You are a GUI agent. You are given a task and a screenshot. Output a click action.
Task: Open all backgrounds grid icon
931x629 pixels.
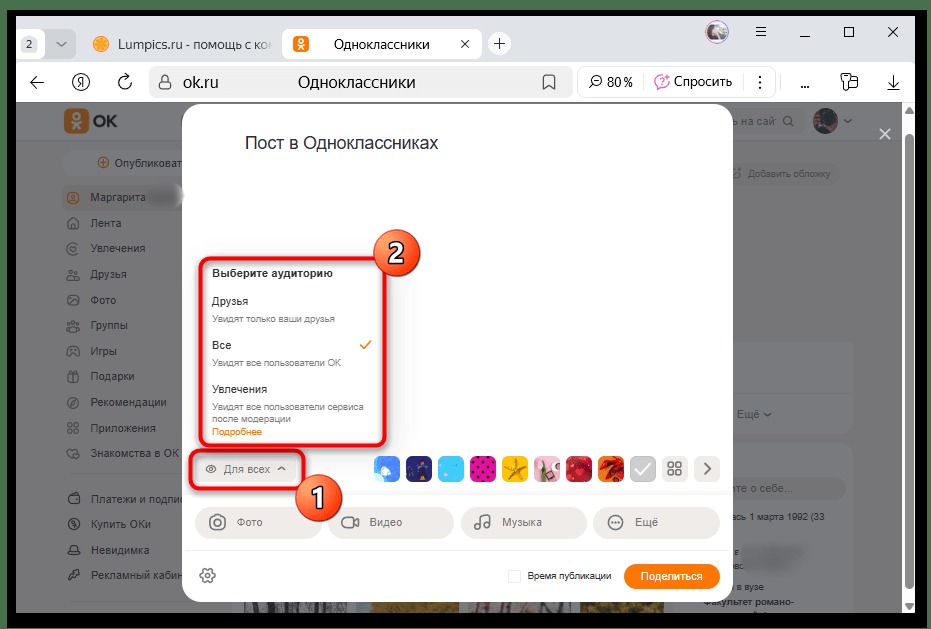[x=674, y=469]
